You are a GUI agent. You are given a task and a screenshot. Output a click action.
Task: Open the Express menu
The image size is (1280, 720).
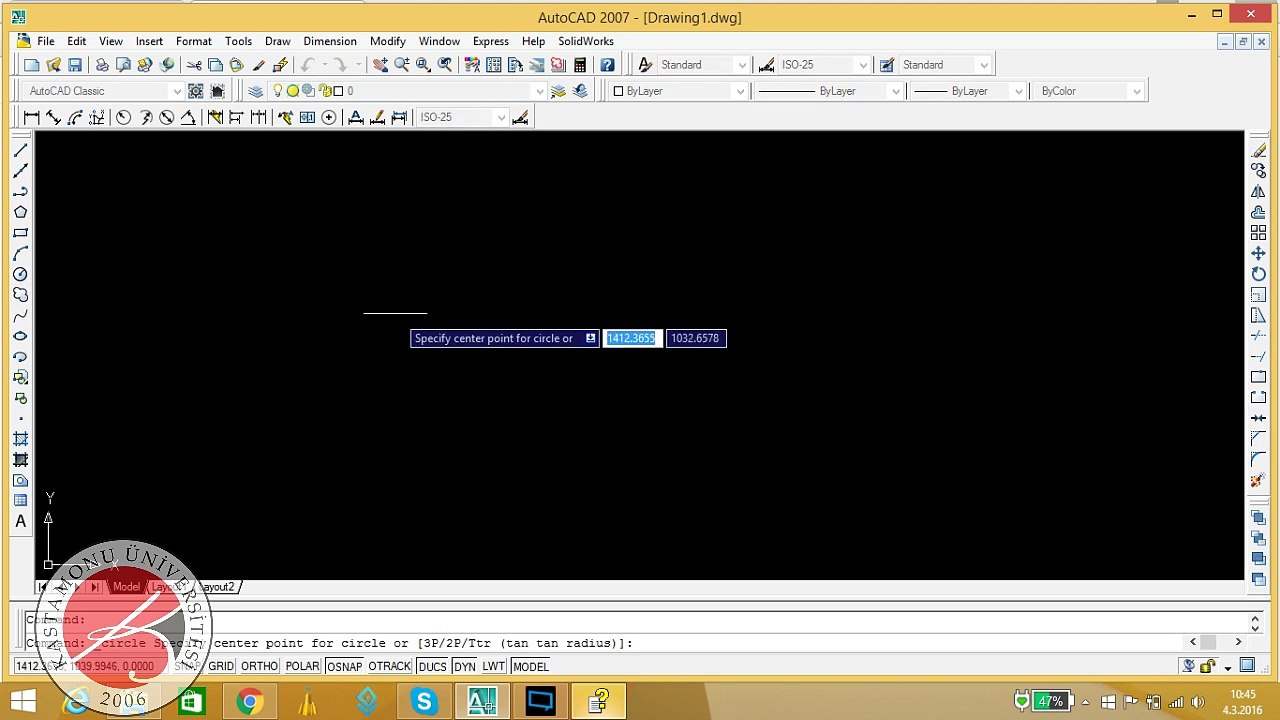tap(490, 41)
